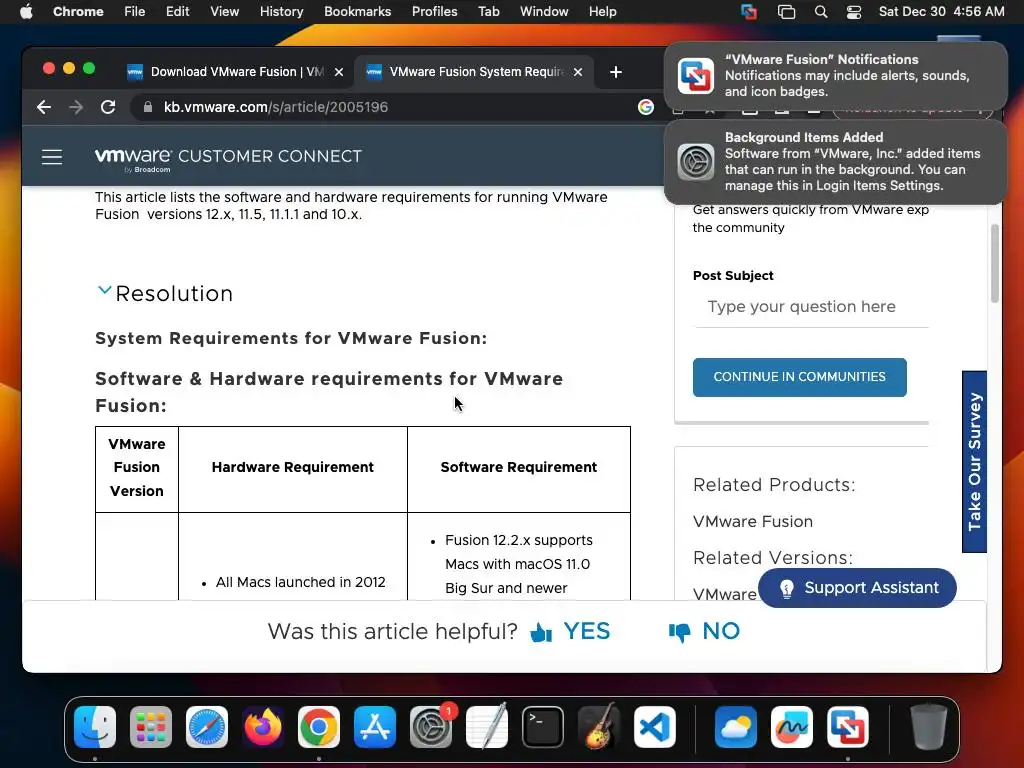Screen dimensions: 1024x768
Task: Vote YES article was helpful
Action: [x=570, y=631]
